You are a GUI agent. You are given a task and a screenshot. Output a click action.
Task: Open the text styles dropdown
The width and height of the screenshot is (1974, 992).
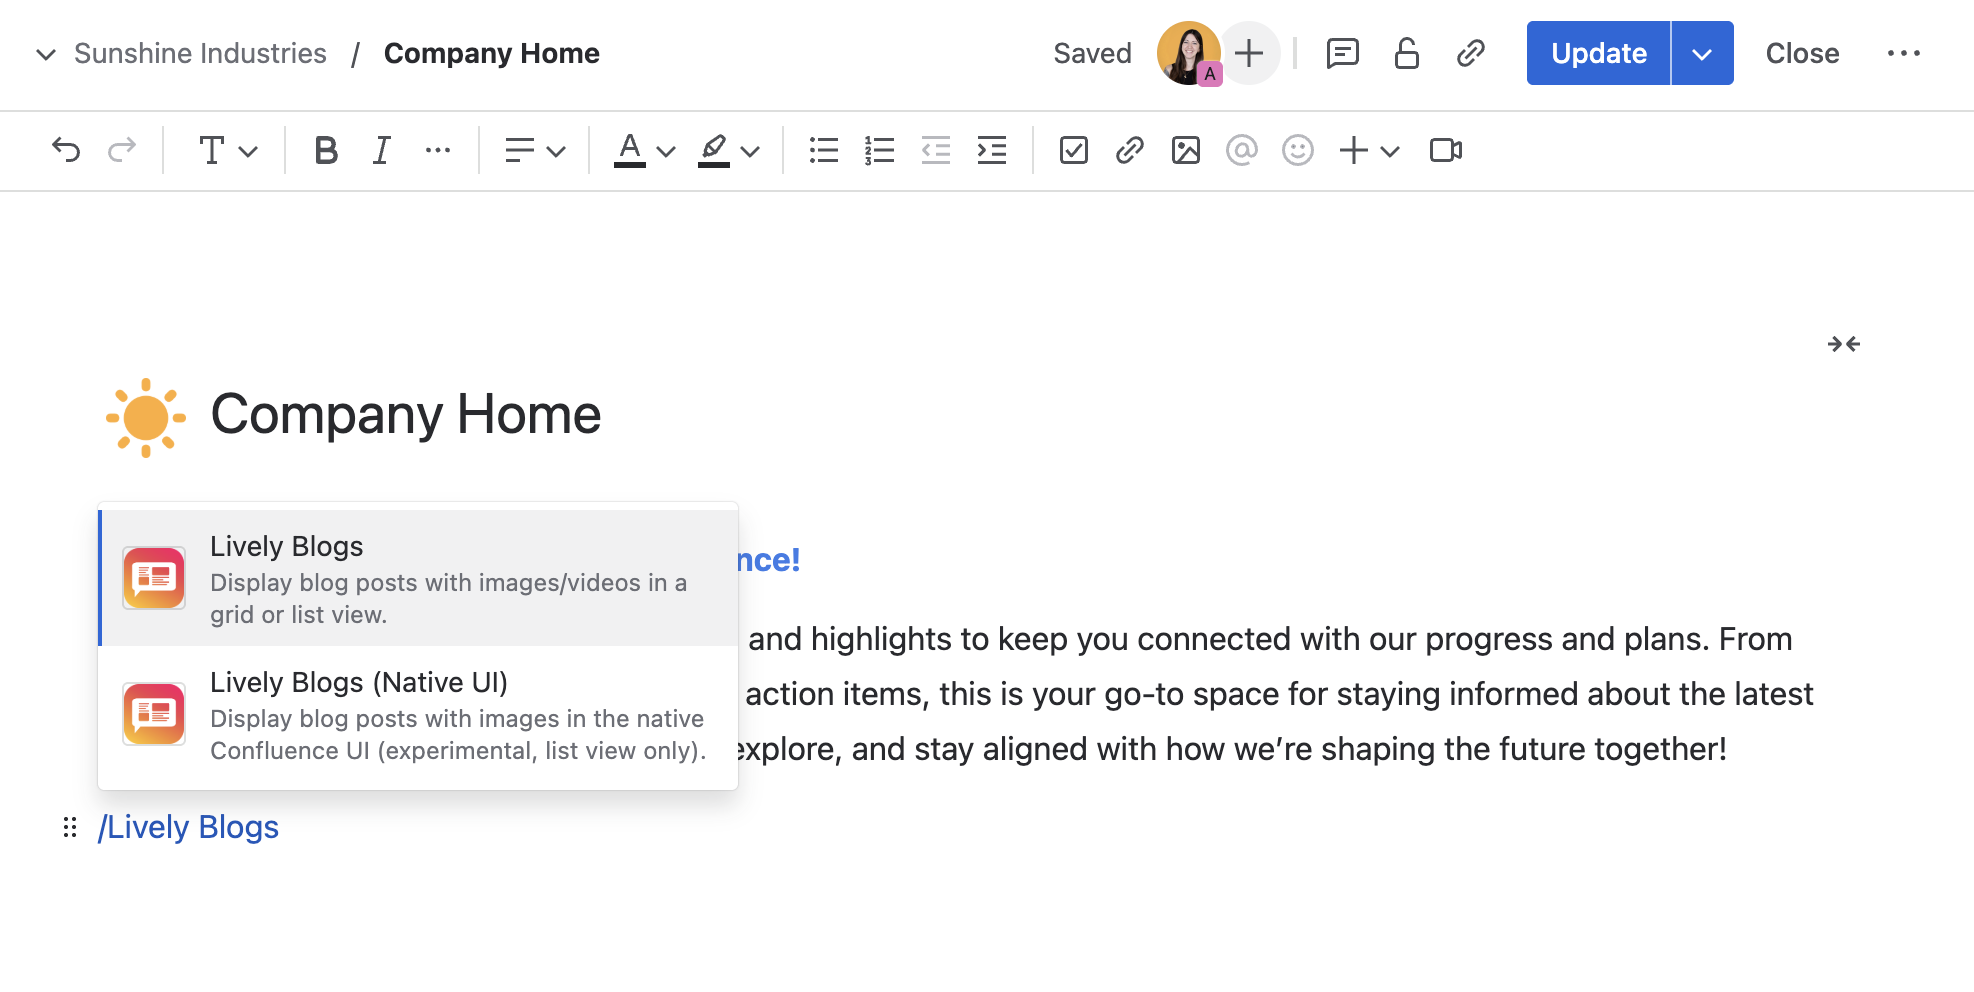[225, 150]
